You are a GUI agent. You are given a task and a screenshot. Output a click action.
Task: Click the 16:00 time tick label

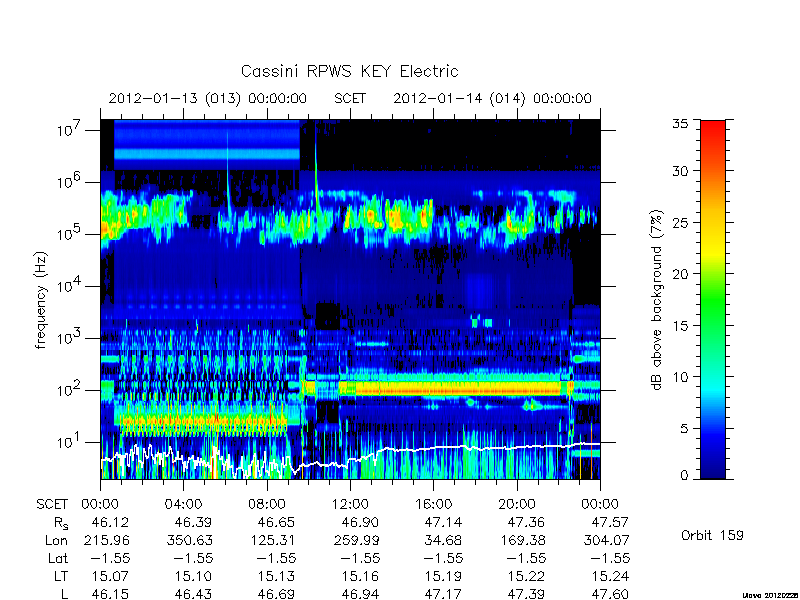434,505
